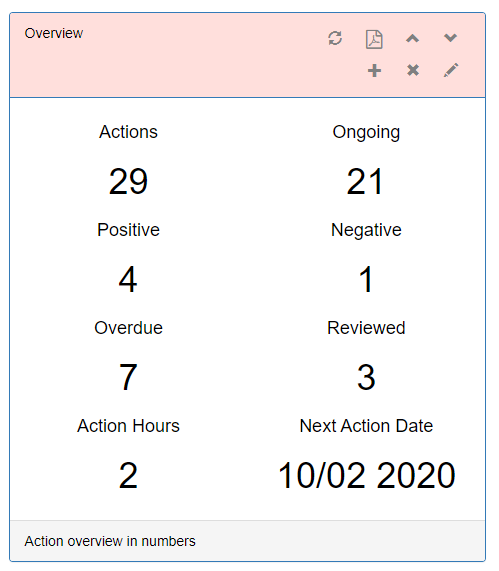Remove the widget with the X icon
The width and height of the screenshot is (499, 571).
413,70
